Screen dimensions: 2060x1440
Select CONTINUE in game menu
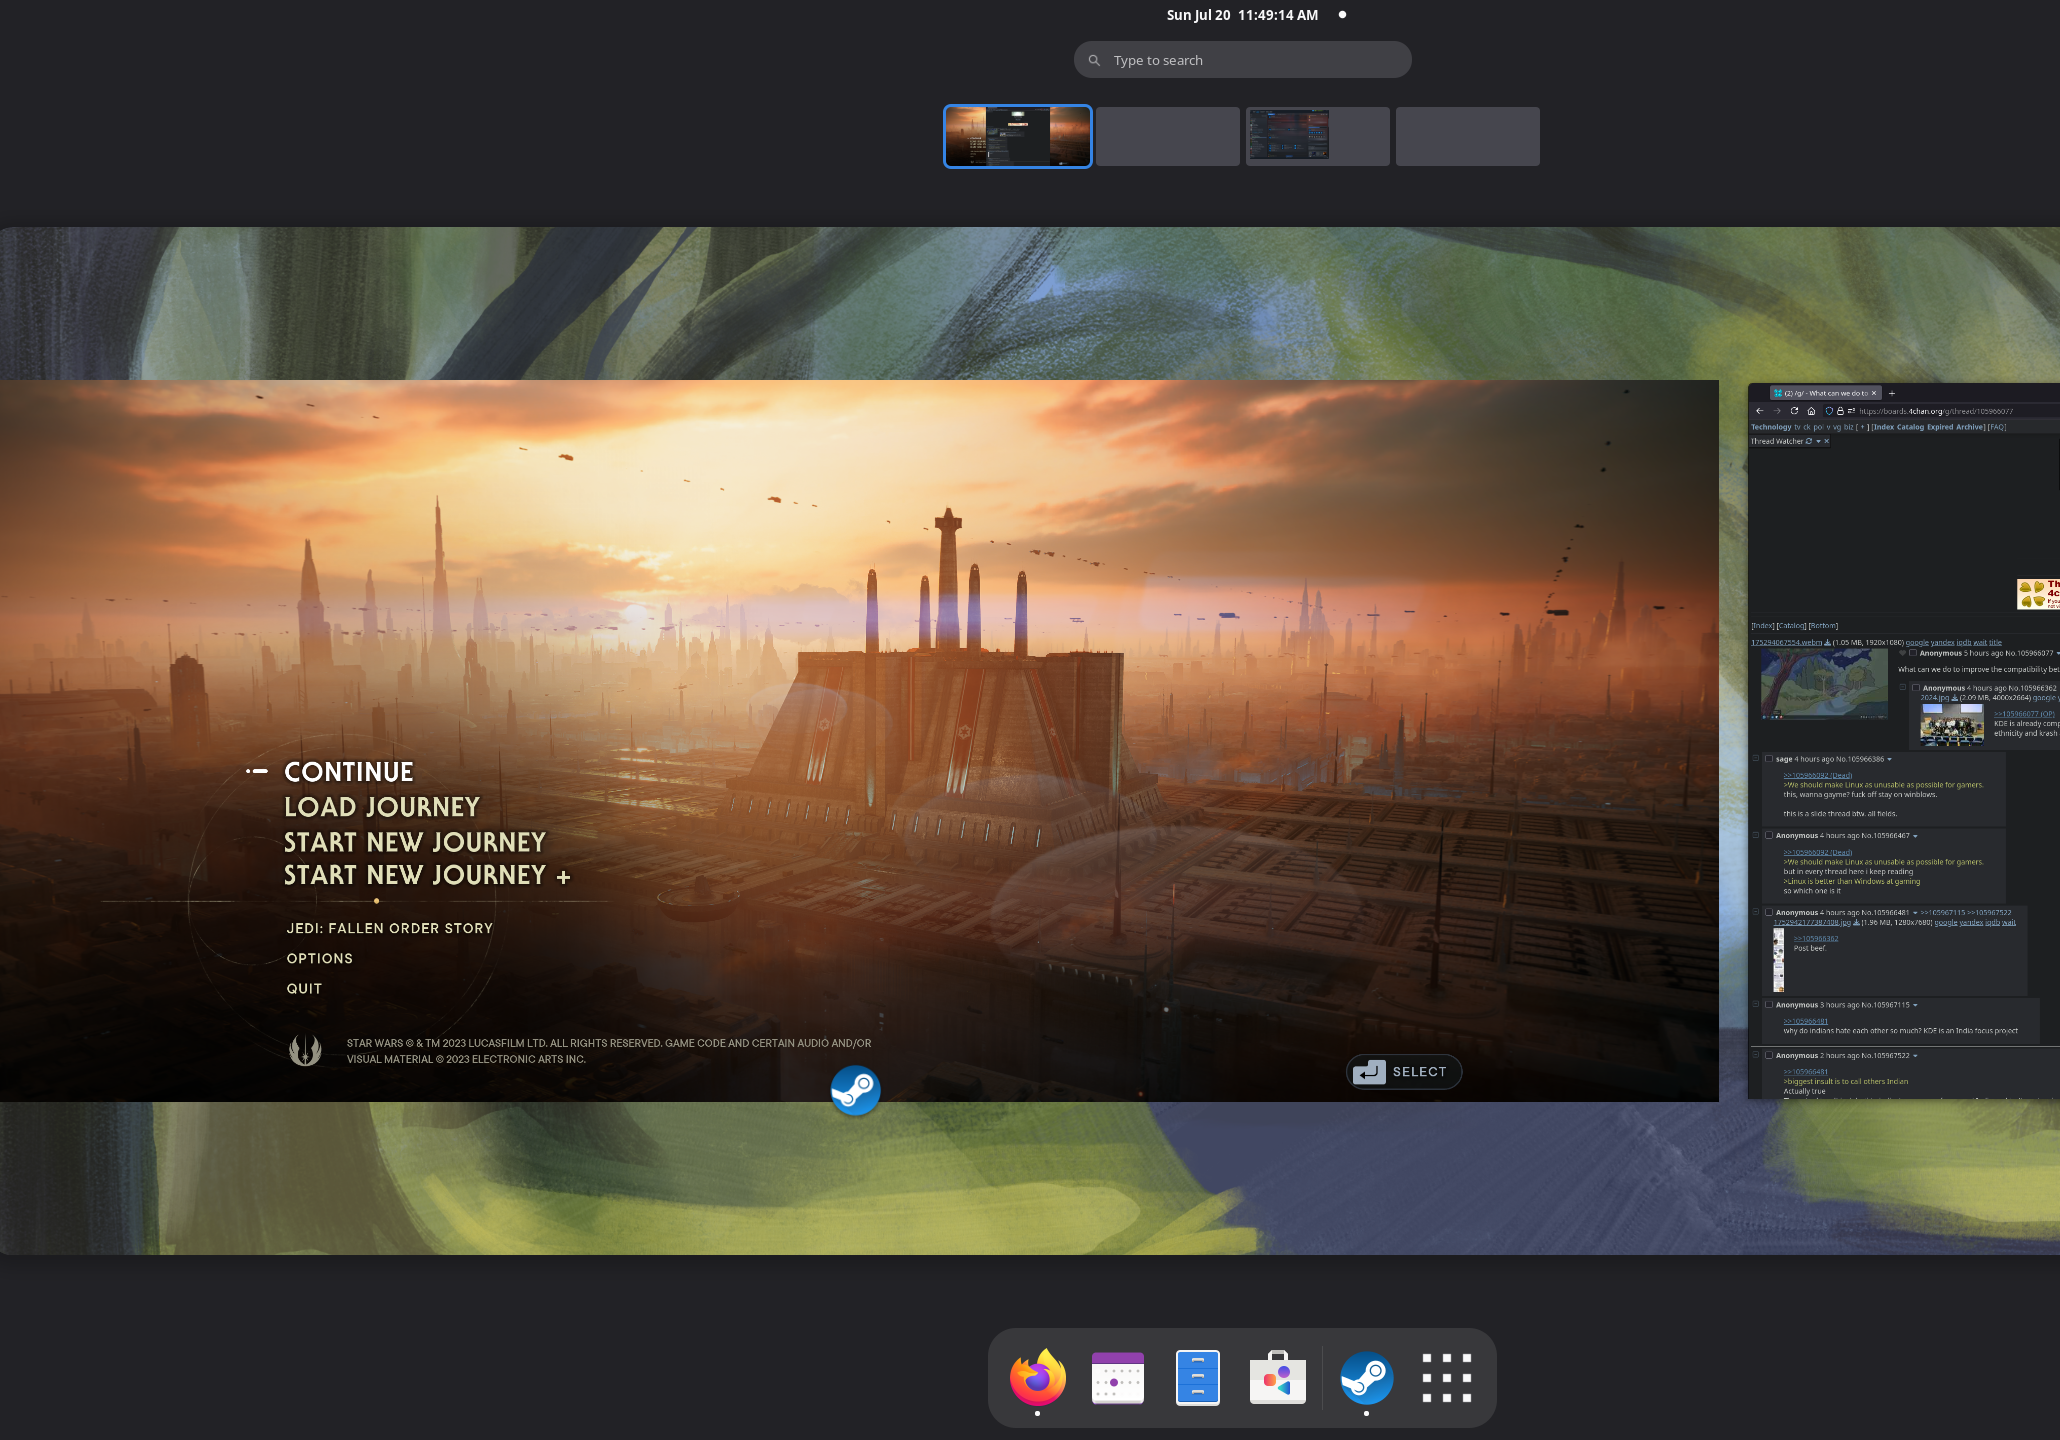[349, 772]
